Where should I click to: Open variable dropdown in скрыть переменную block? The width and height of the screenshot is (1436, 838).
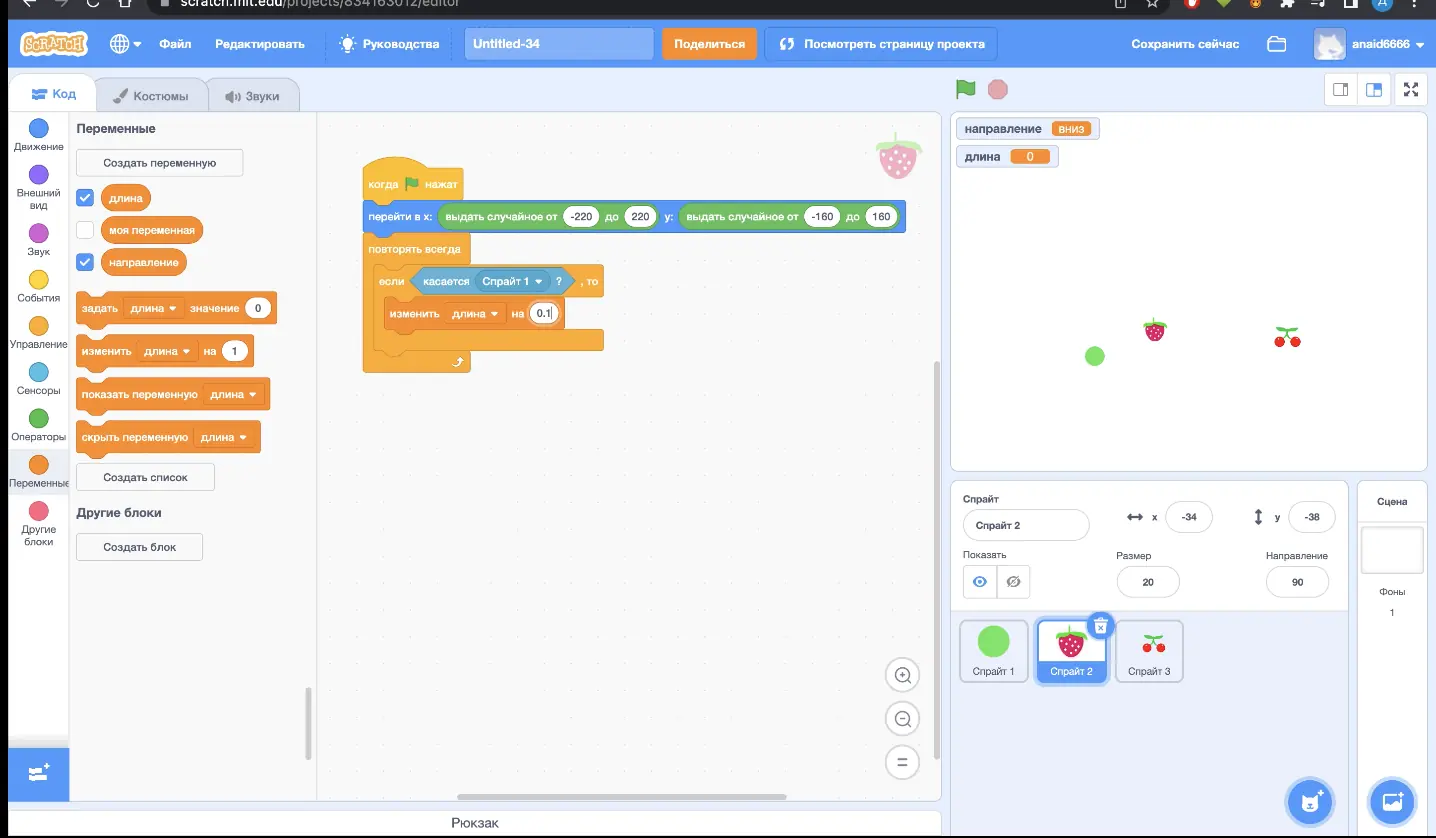(x=224, y=437)
